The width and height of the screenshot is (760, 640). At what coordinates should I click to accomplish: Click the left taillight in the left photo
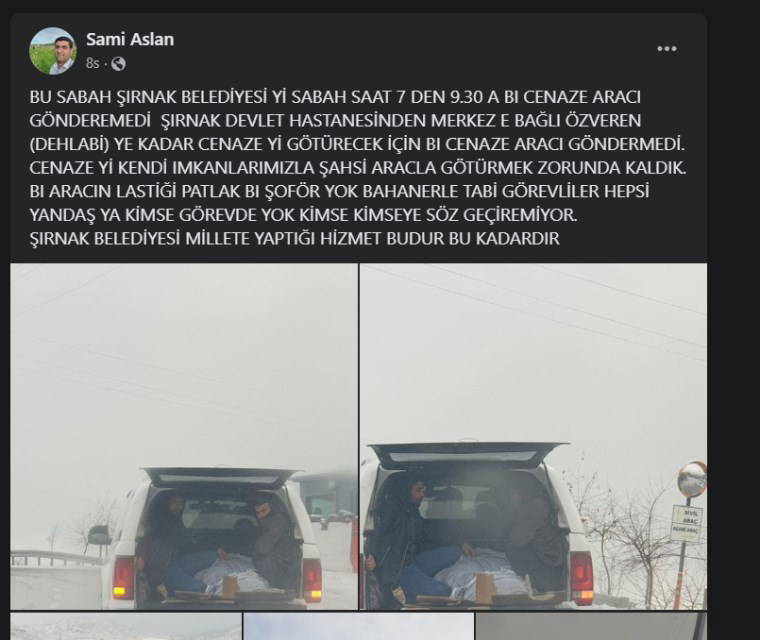point(123,577)
